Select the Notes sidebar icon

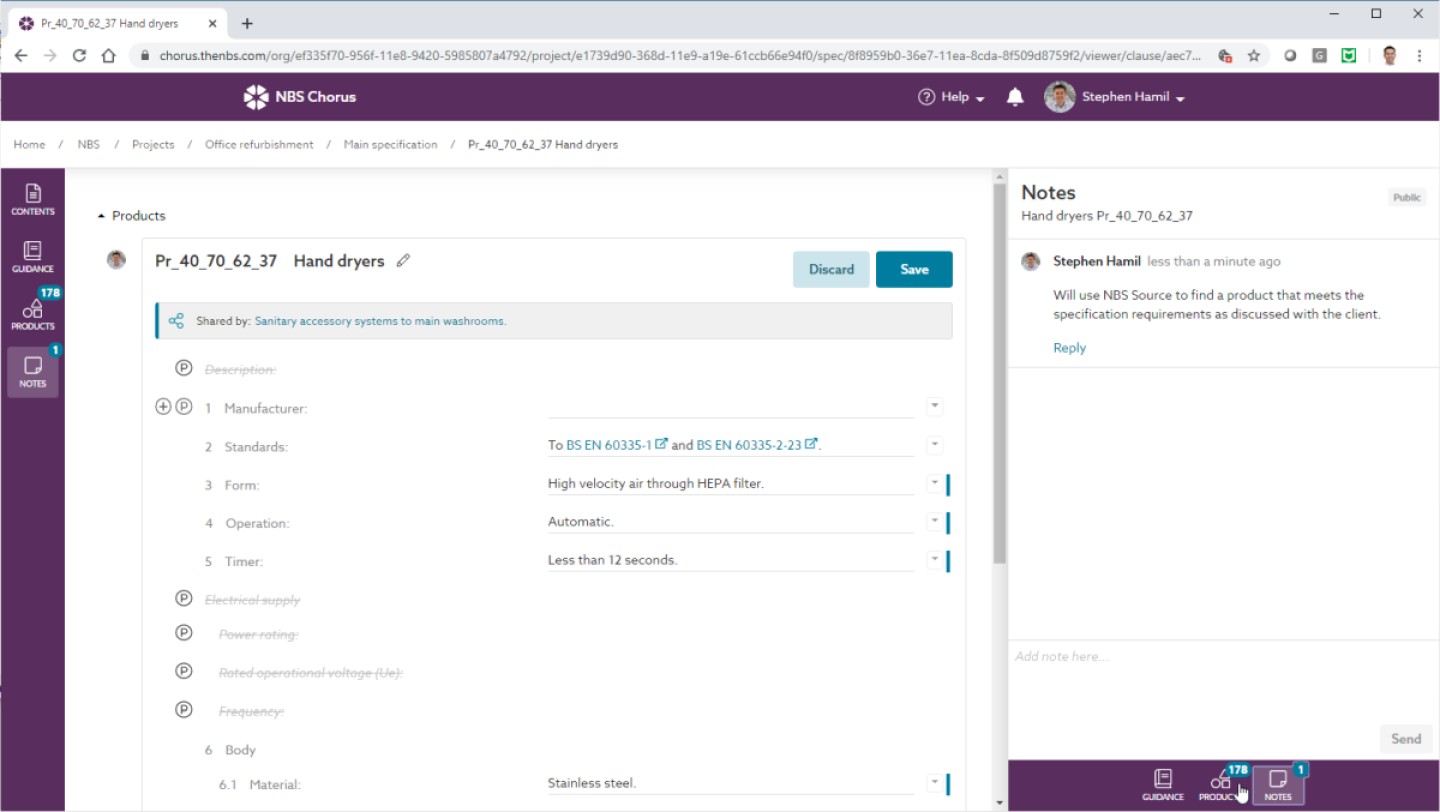click(33, 371)
